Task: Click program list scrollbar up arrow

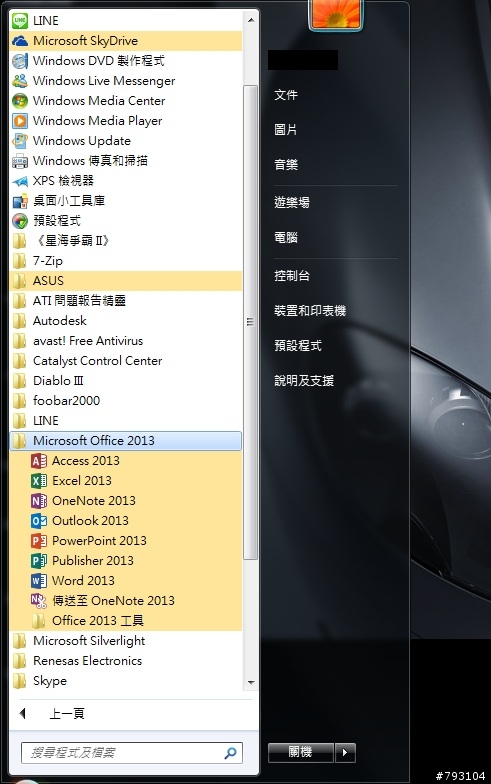Action: [251, 20]
